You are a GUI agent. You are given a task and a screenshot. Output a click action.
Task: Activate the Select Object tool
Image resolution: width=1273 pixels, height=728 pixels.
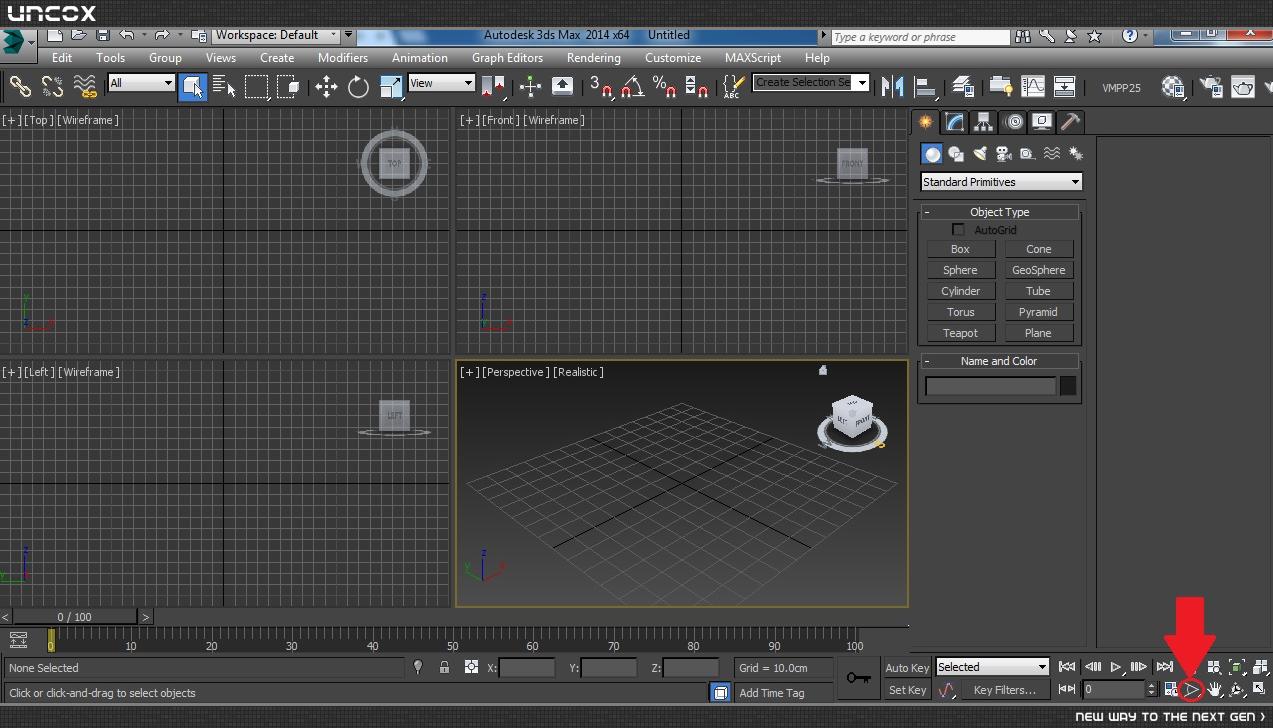click(x=192, y=87)
